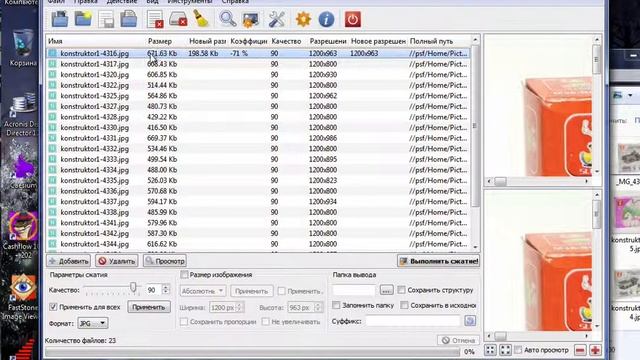Zoom in preview with red plus icon

tap(595, 350)
